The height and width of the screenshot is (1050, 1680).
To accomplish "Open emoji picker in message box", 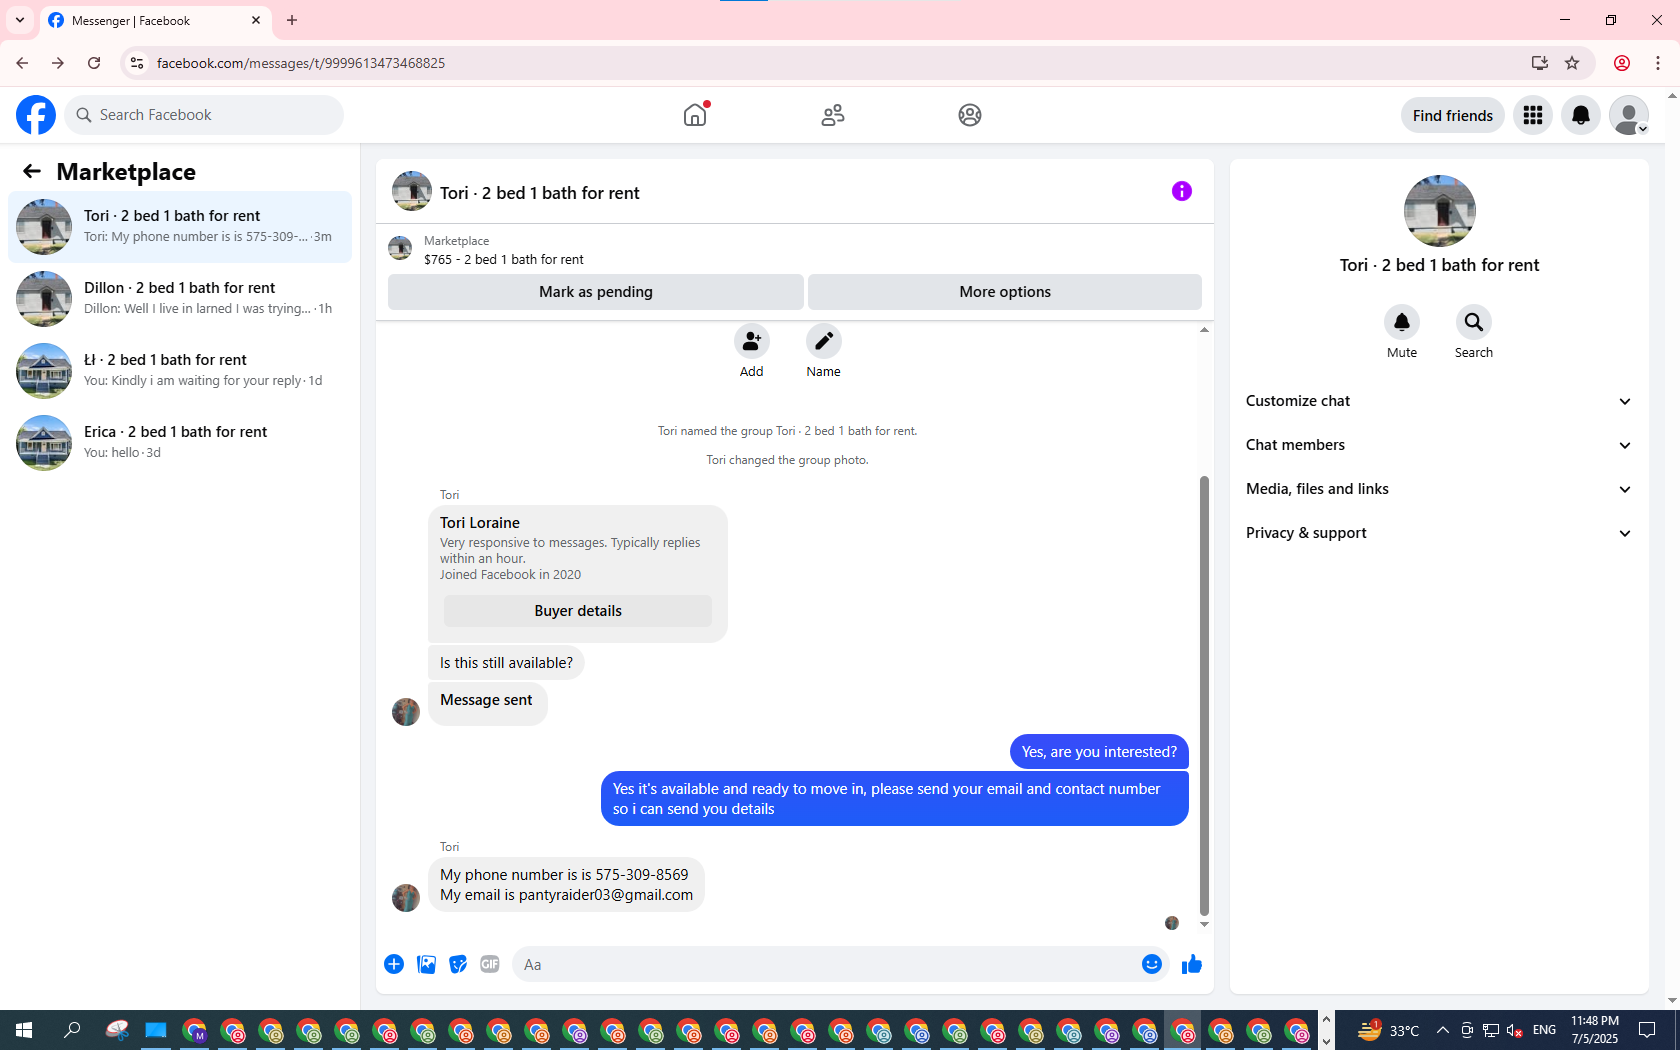I will (x=1152, y=964).
